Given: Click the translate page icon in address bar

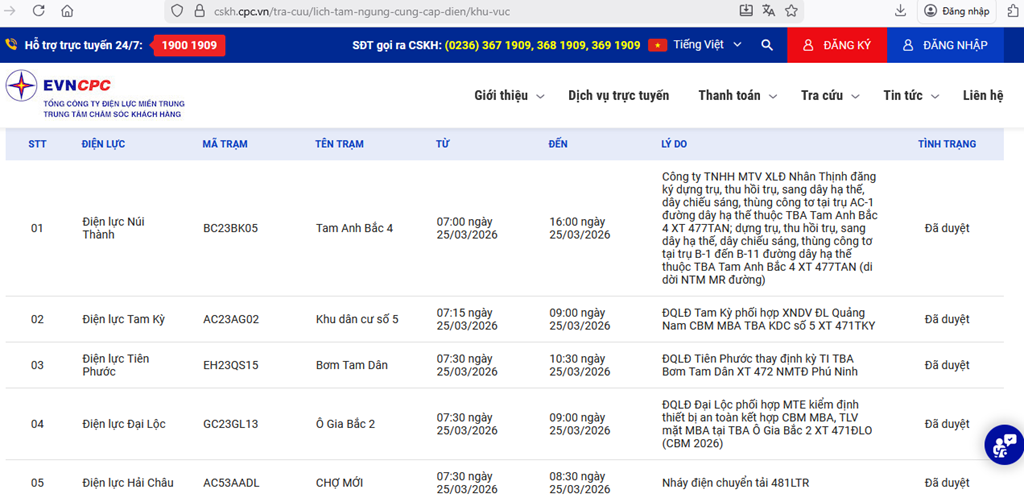Looking at the screenshot, I should click(769, 11).
